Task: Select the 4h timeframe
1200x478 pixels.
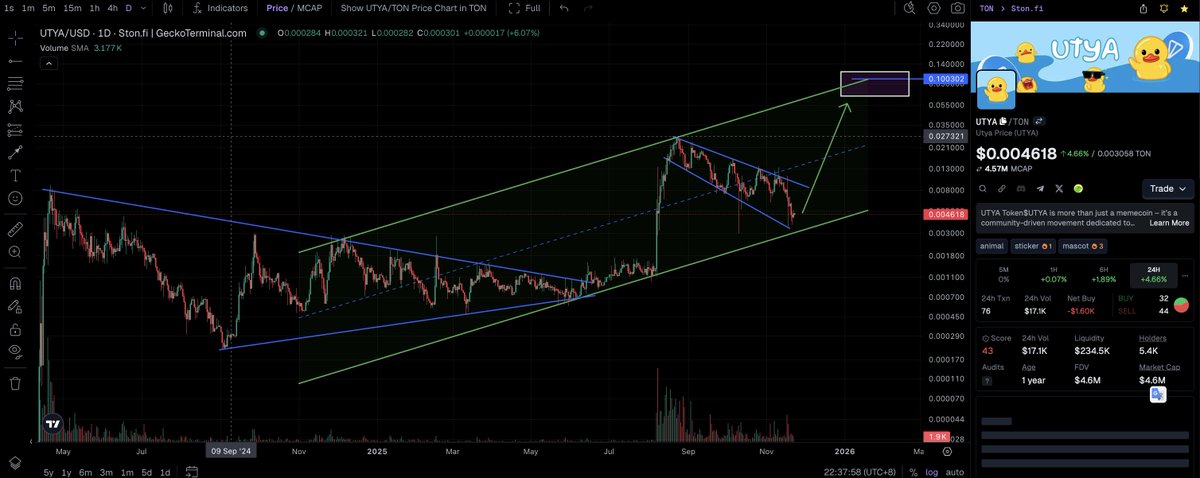Action: (112, 8)
